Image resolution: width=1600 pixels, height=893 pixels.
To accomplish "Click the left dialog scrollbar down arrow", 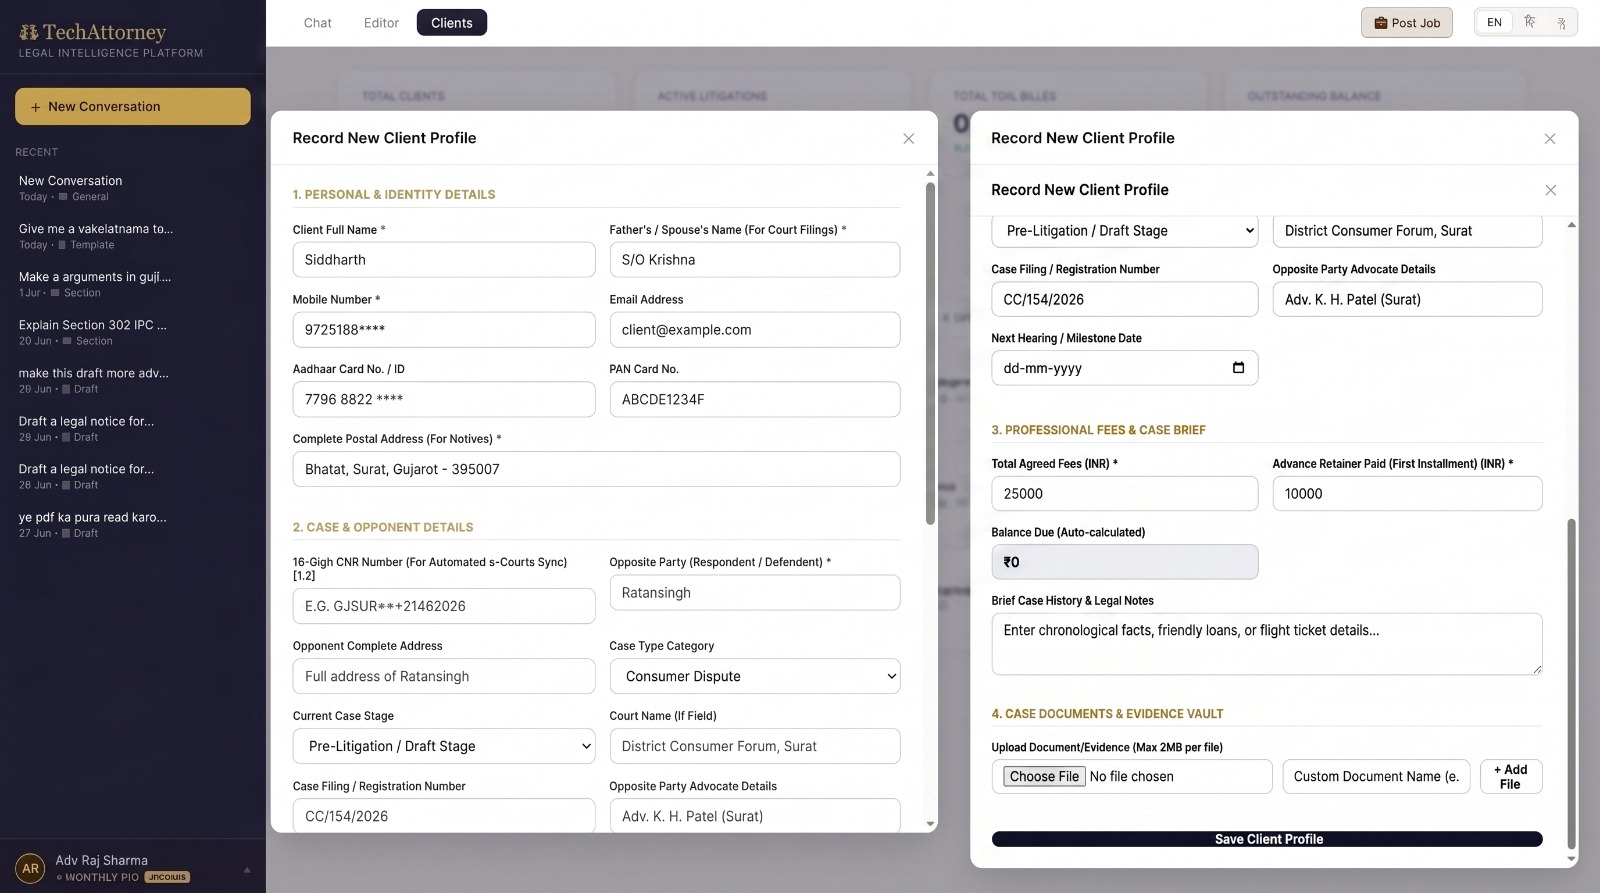I will 930,825.
